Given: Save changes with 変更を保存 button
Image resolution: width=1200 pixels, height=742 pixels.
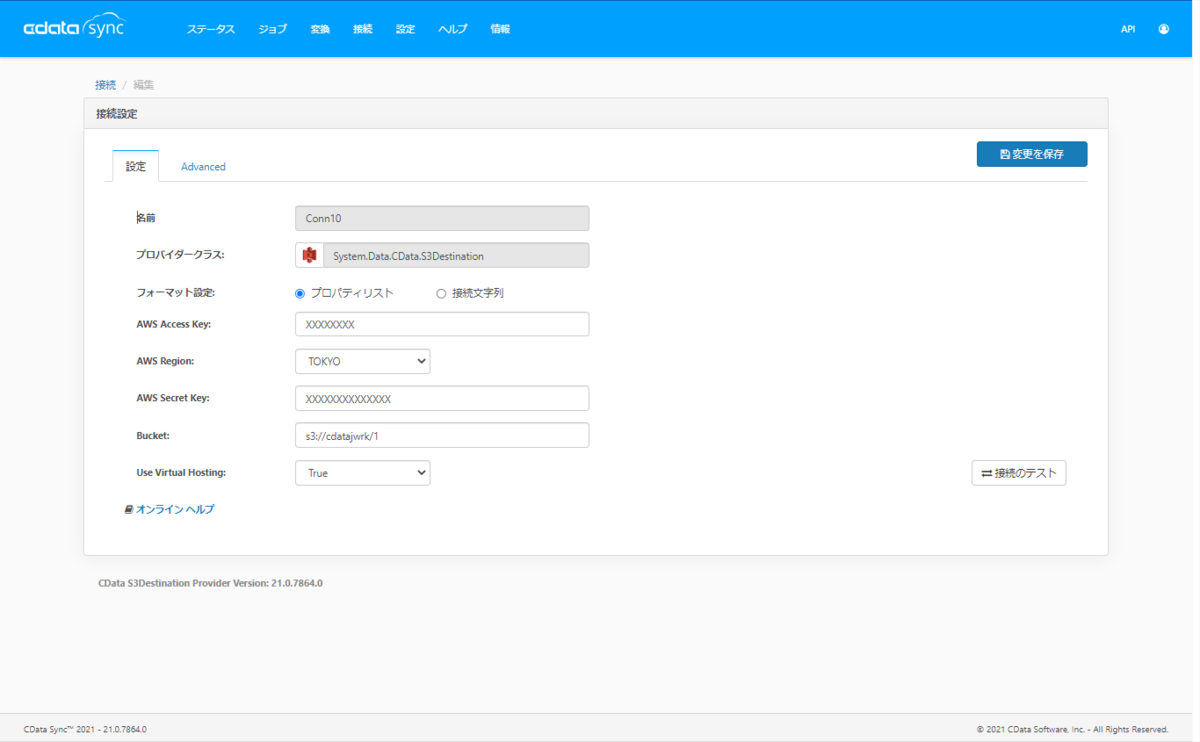Looking at the screenshot, I should (x=1032, y=154).
